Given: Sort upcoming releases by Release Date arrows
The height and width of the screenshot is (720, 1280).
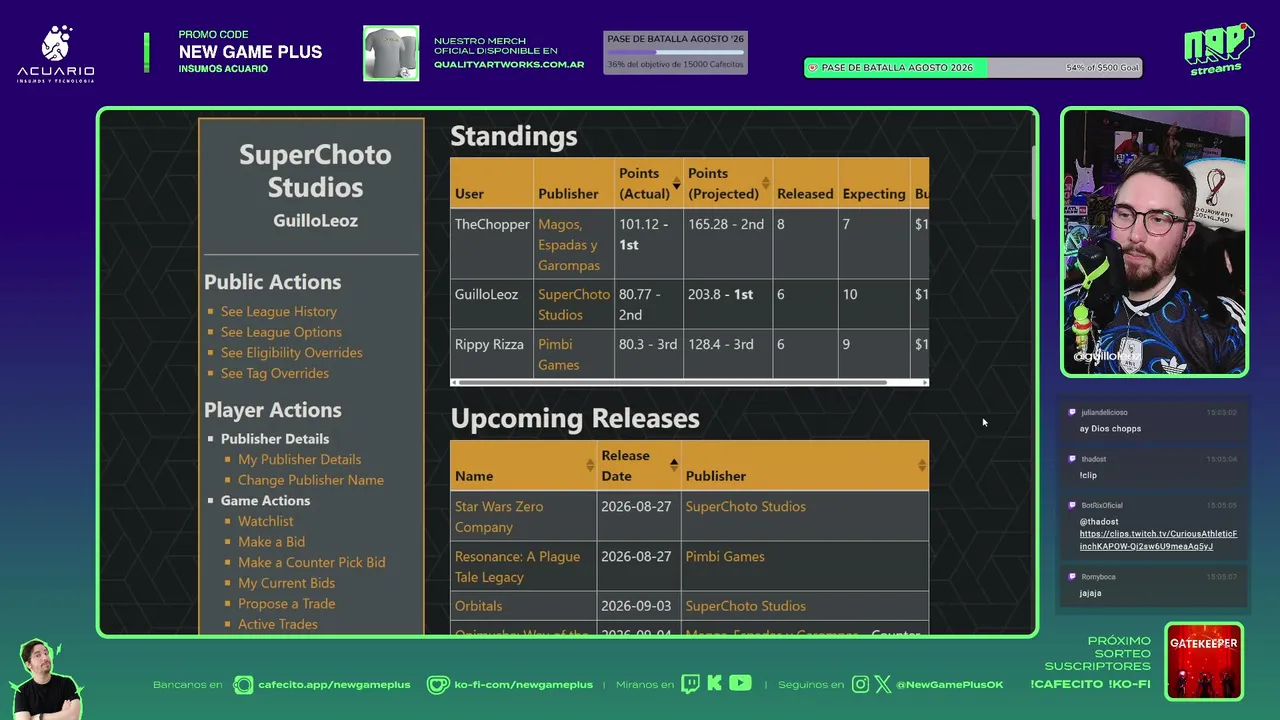Looking at the screenshot, I should point(674,465).
